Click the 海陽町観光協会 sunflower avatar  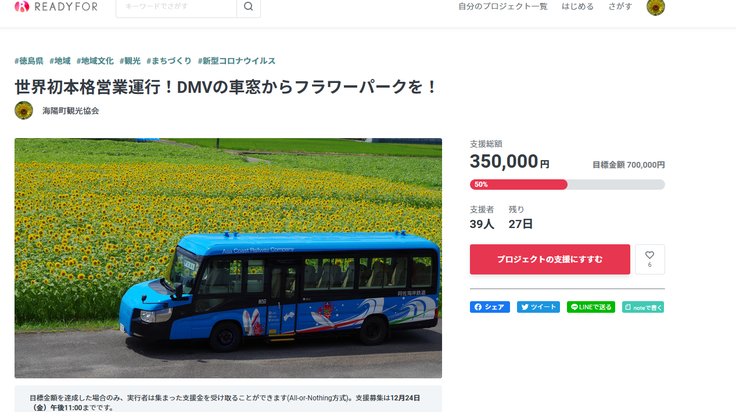[x=24, y=111]
